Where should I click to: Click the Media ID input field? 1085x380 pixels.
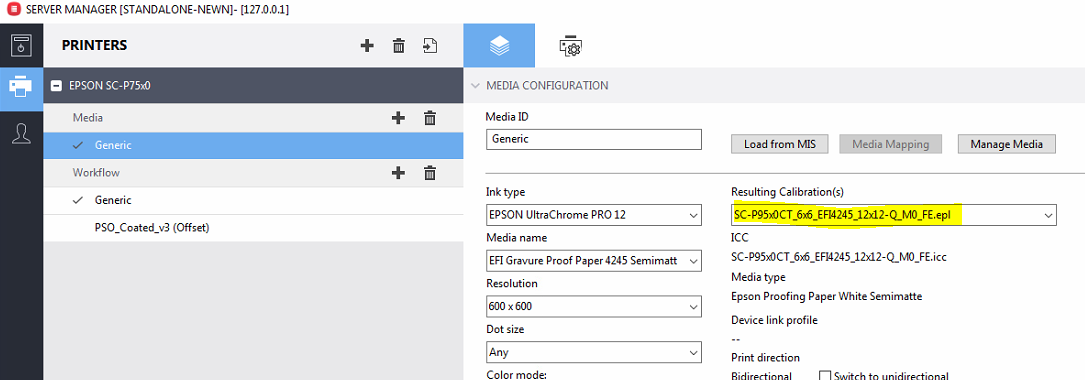[594, 139]
